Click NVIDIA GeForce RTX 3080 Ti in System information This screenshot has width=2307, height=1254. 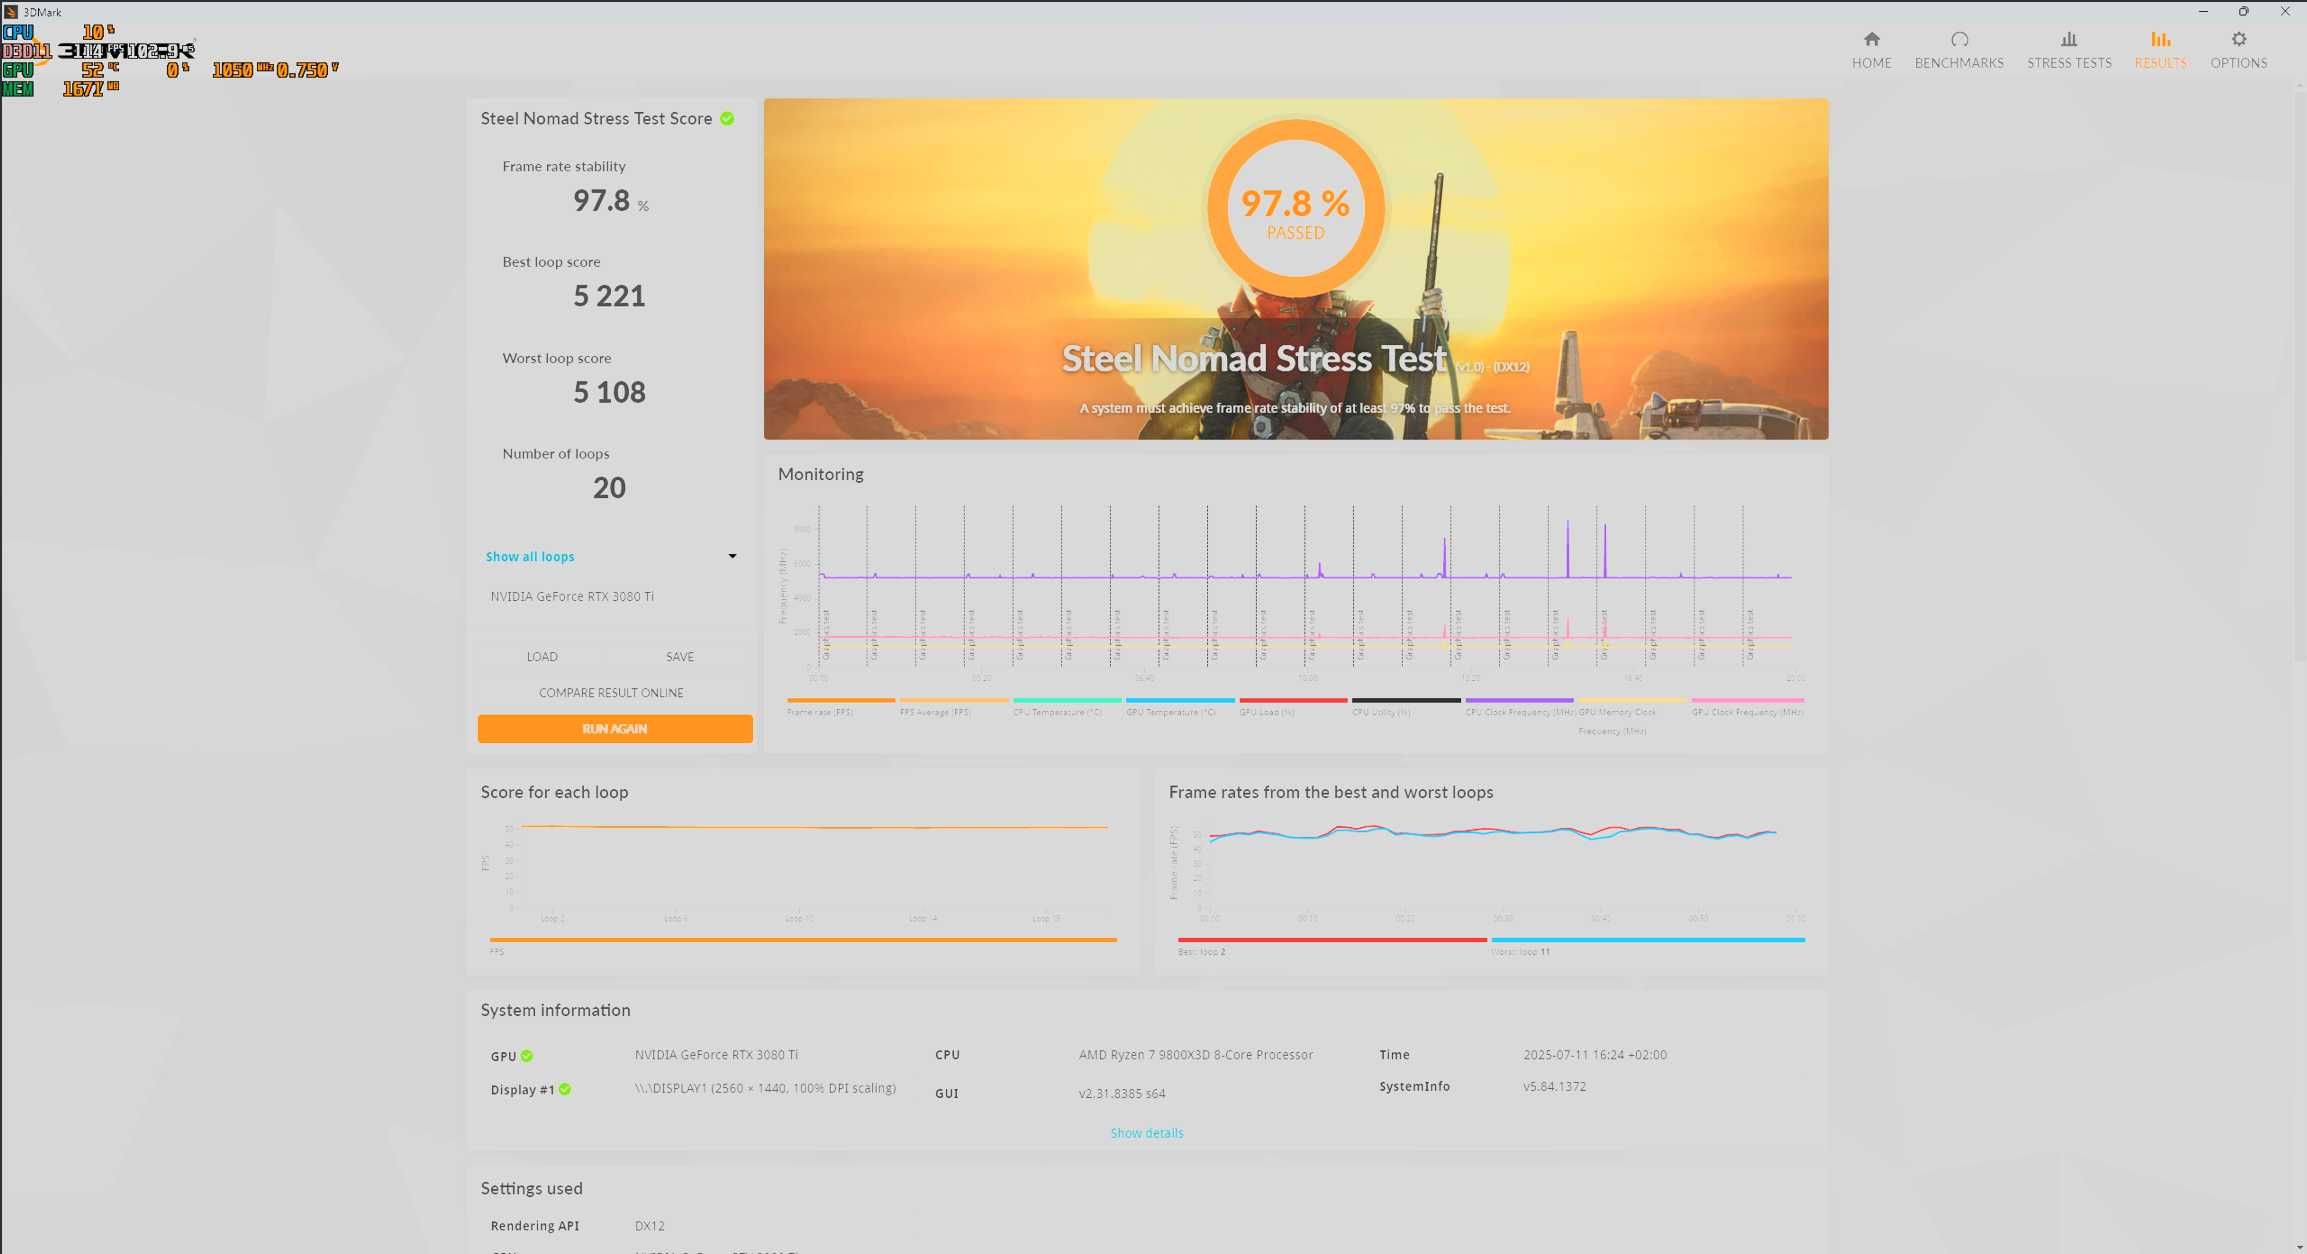pos(716,1054)
